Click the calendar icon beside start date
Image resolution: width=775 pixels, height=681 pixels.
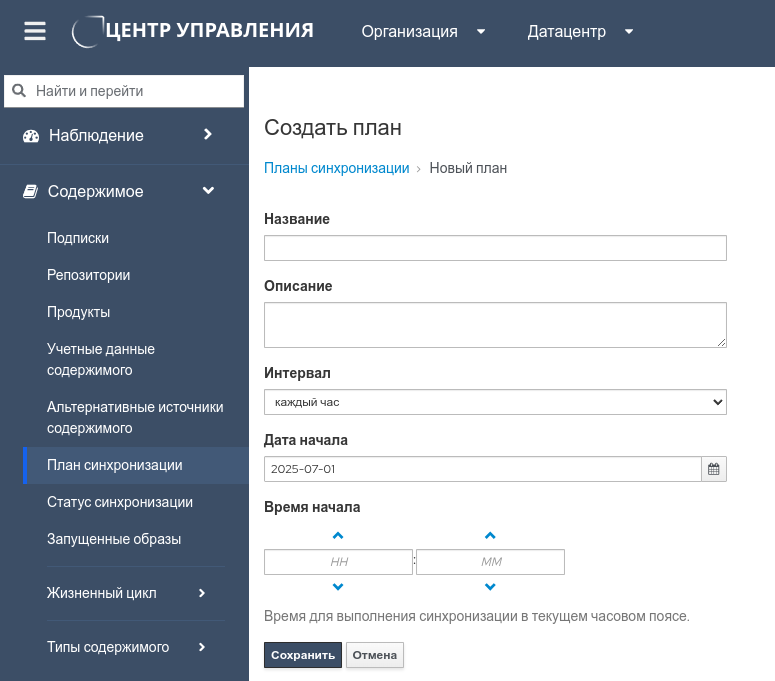714,469
